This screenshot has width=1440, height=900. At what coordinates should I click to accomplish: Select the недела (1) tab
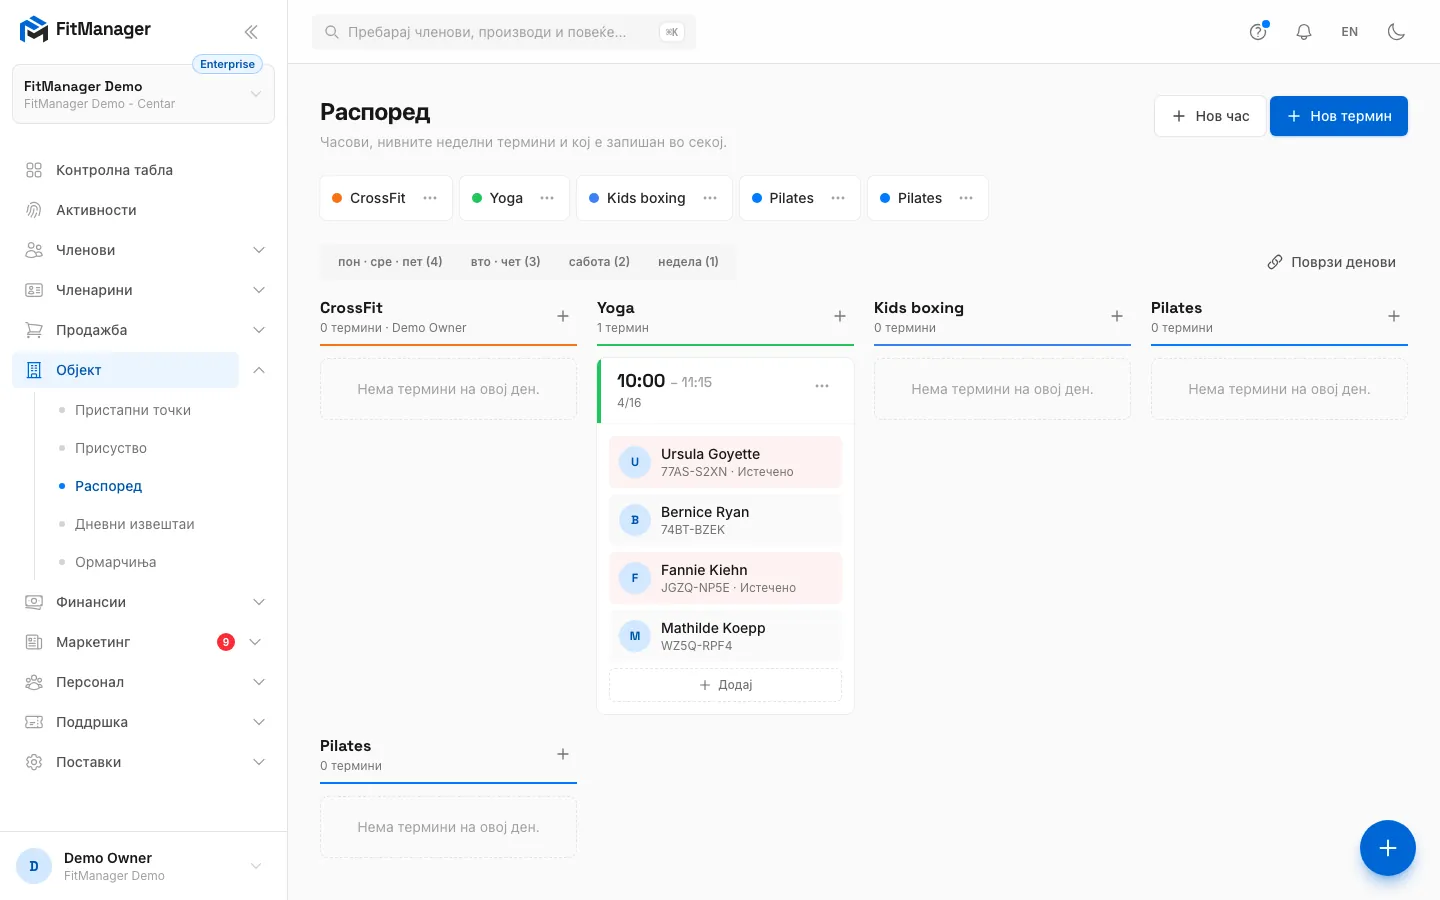click(x=688, y=262)
